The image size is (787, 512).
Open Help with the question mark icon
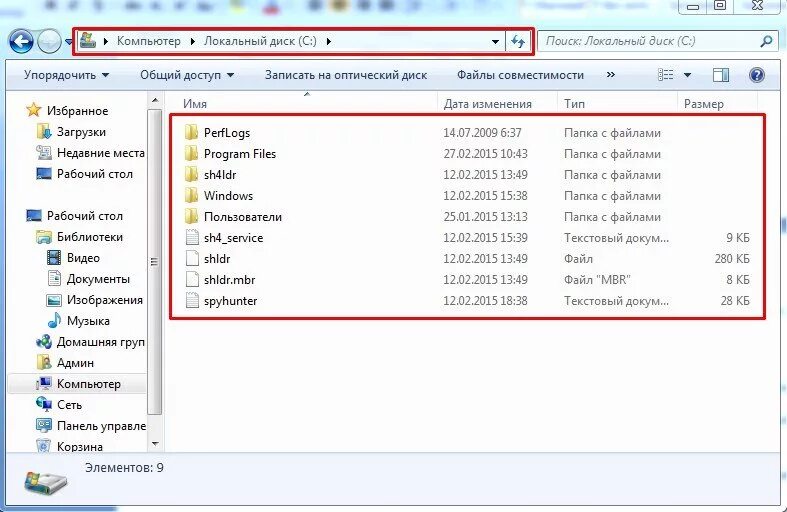coord(756,75)
